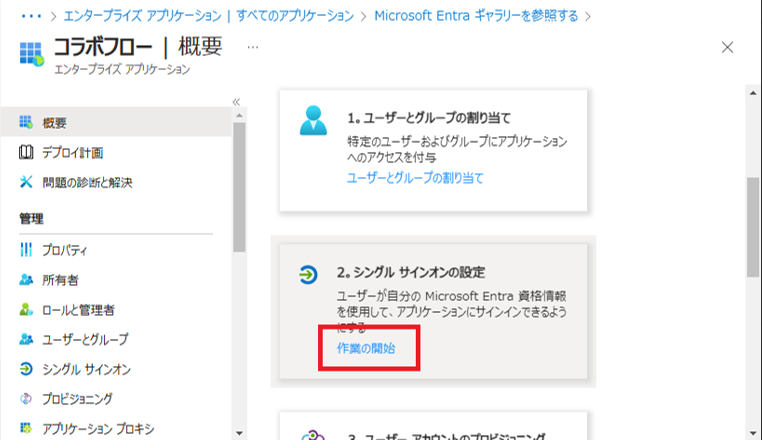Screen dimensions: 762x440
Task: Click main pane scrollbar down arrow
Action: (753, 433)
